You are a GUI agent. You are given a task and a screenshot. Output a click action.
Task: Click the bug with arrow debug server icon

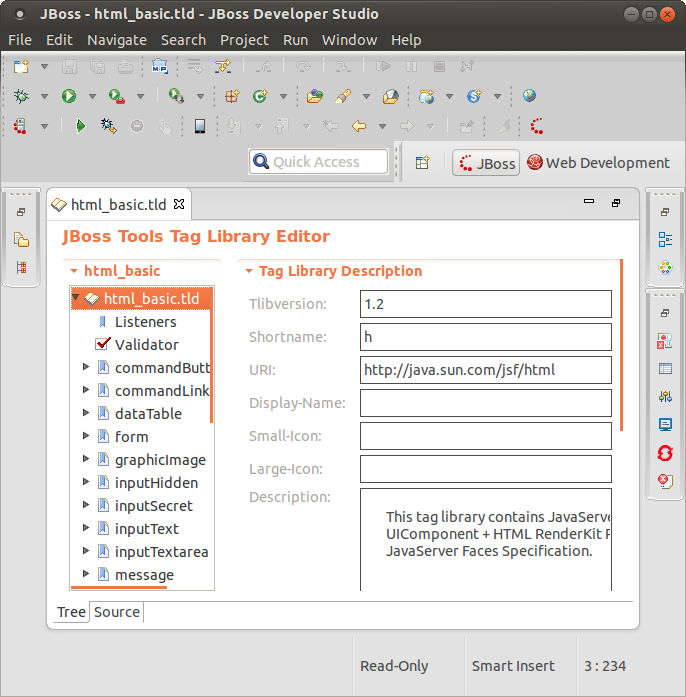point(108,126)
